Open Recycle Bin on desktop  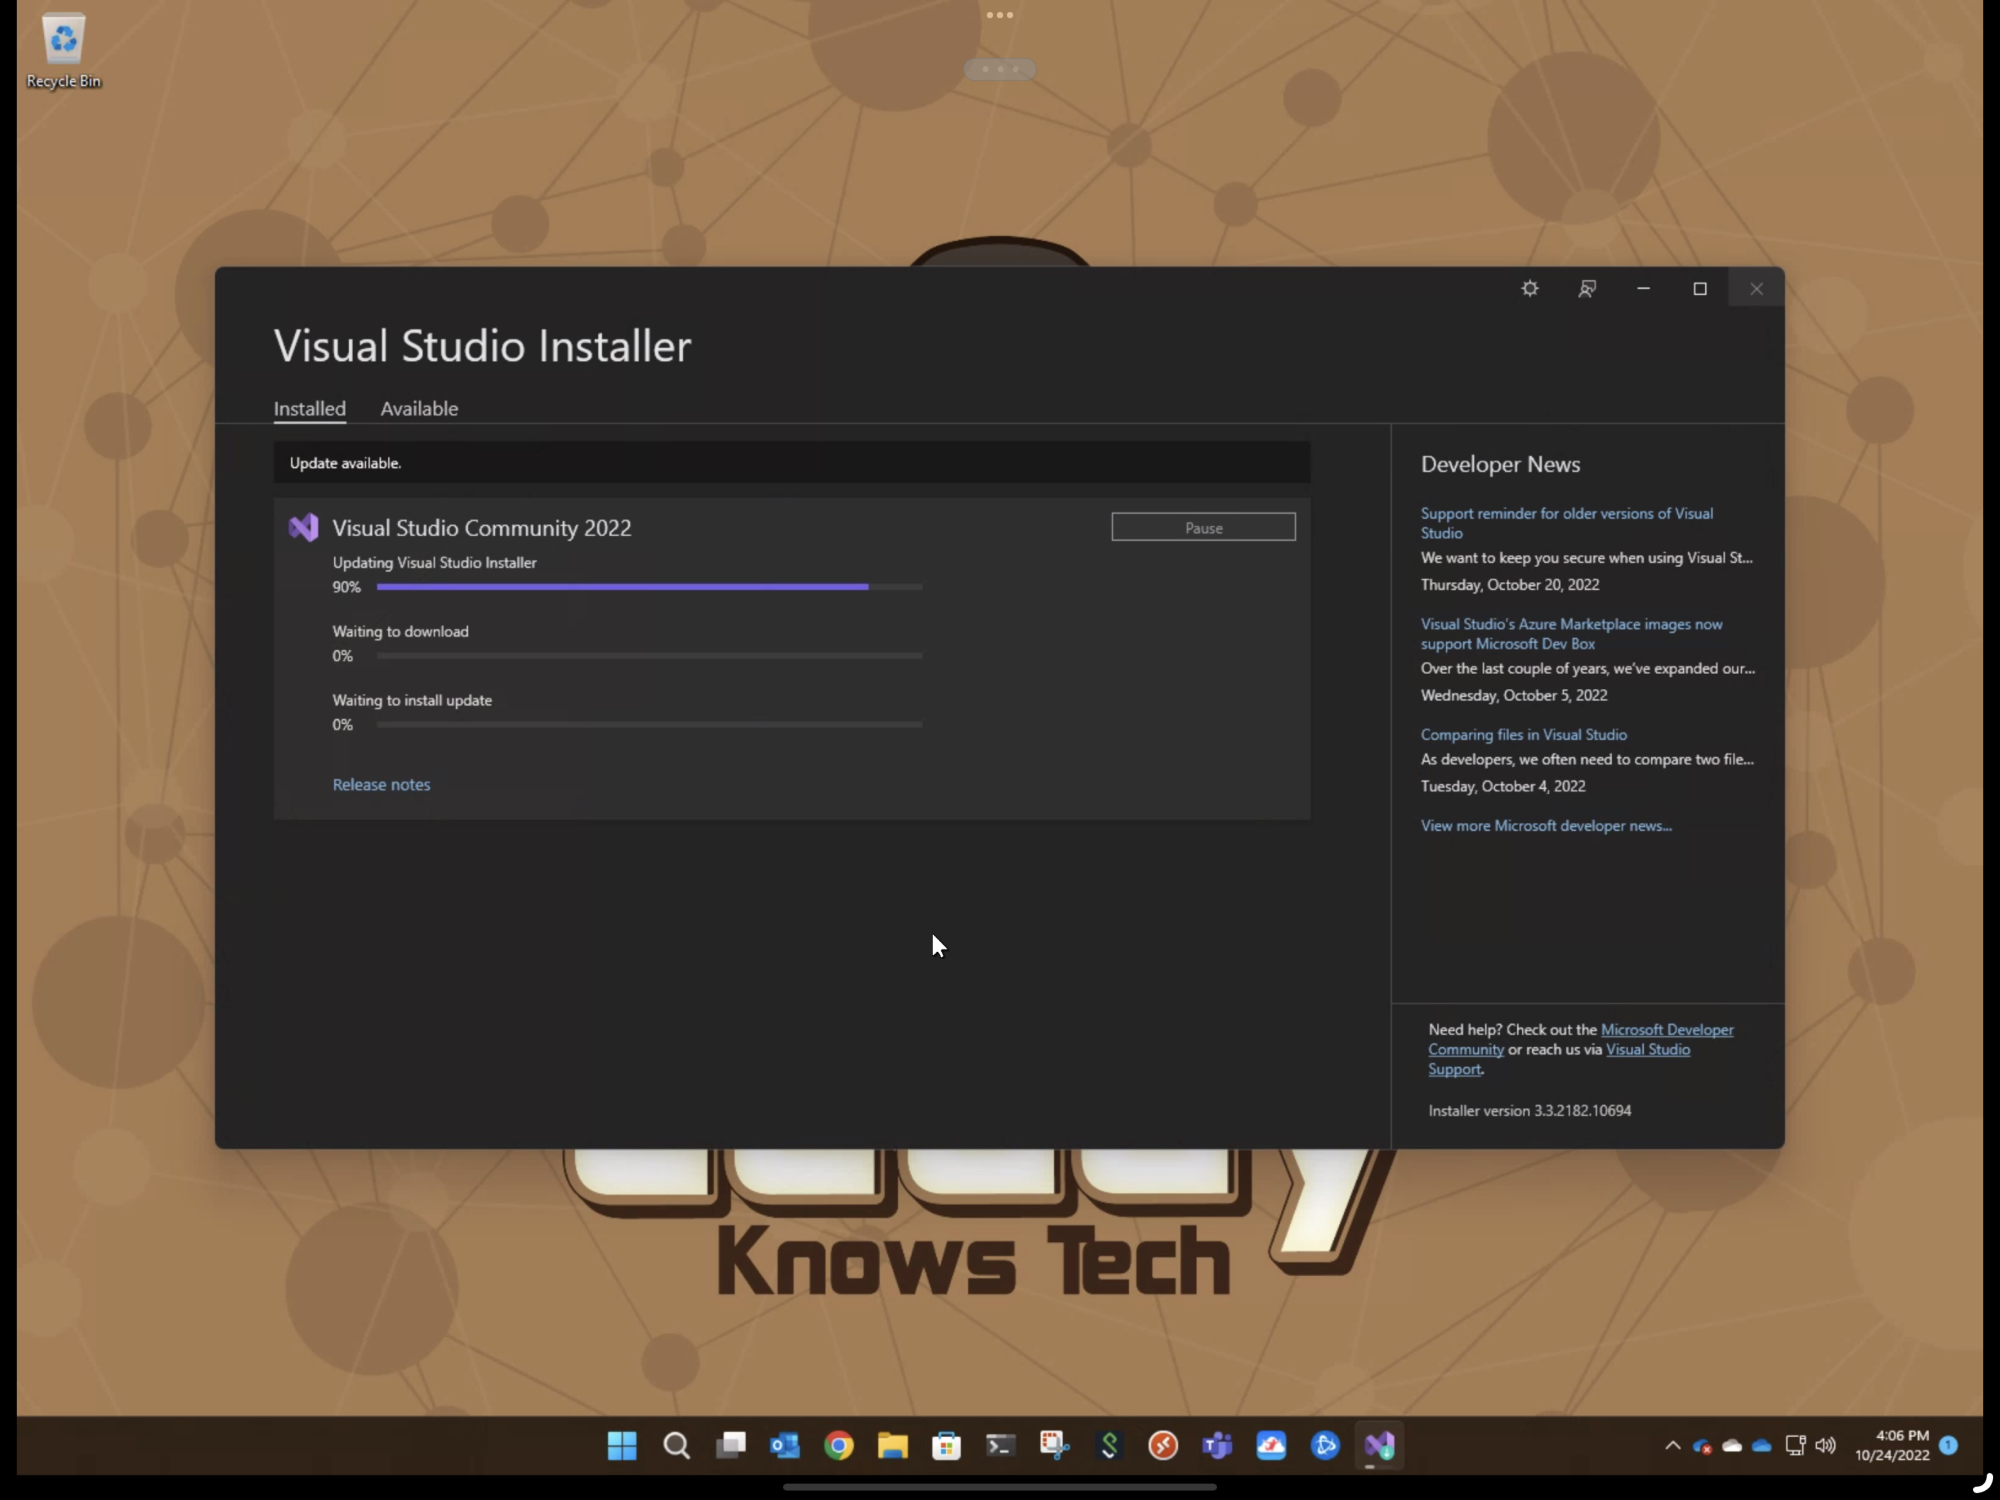[x=63, y=50]
